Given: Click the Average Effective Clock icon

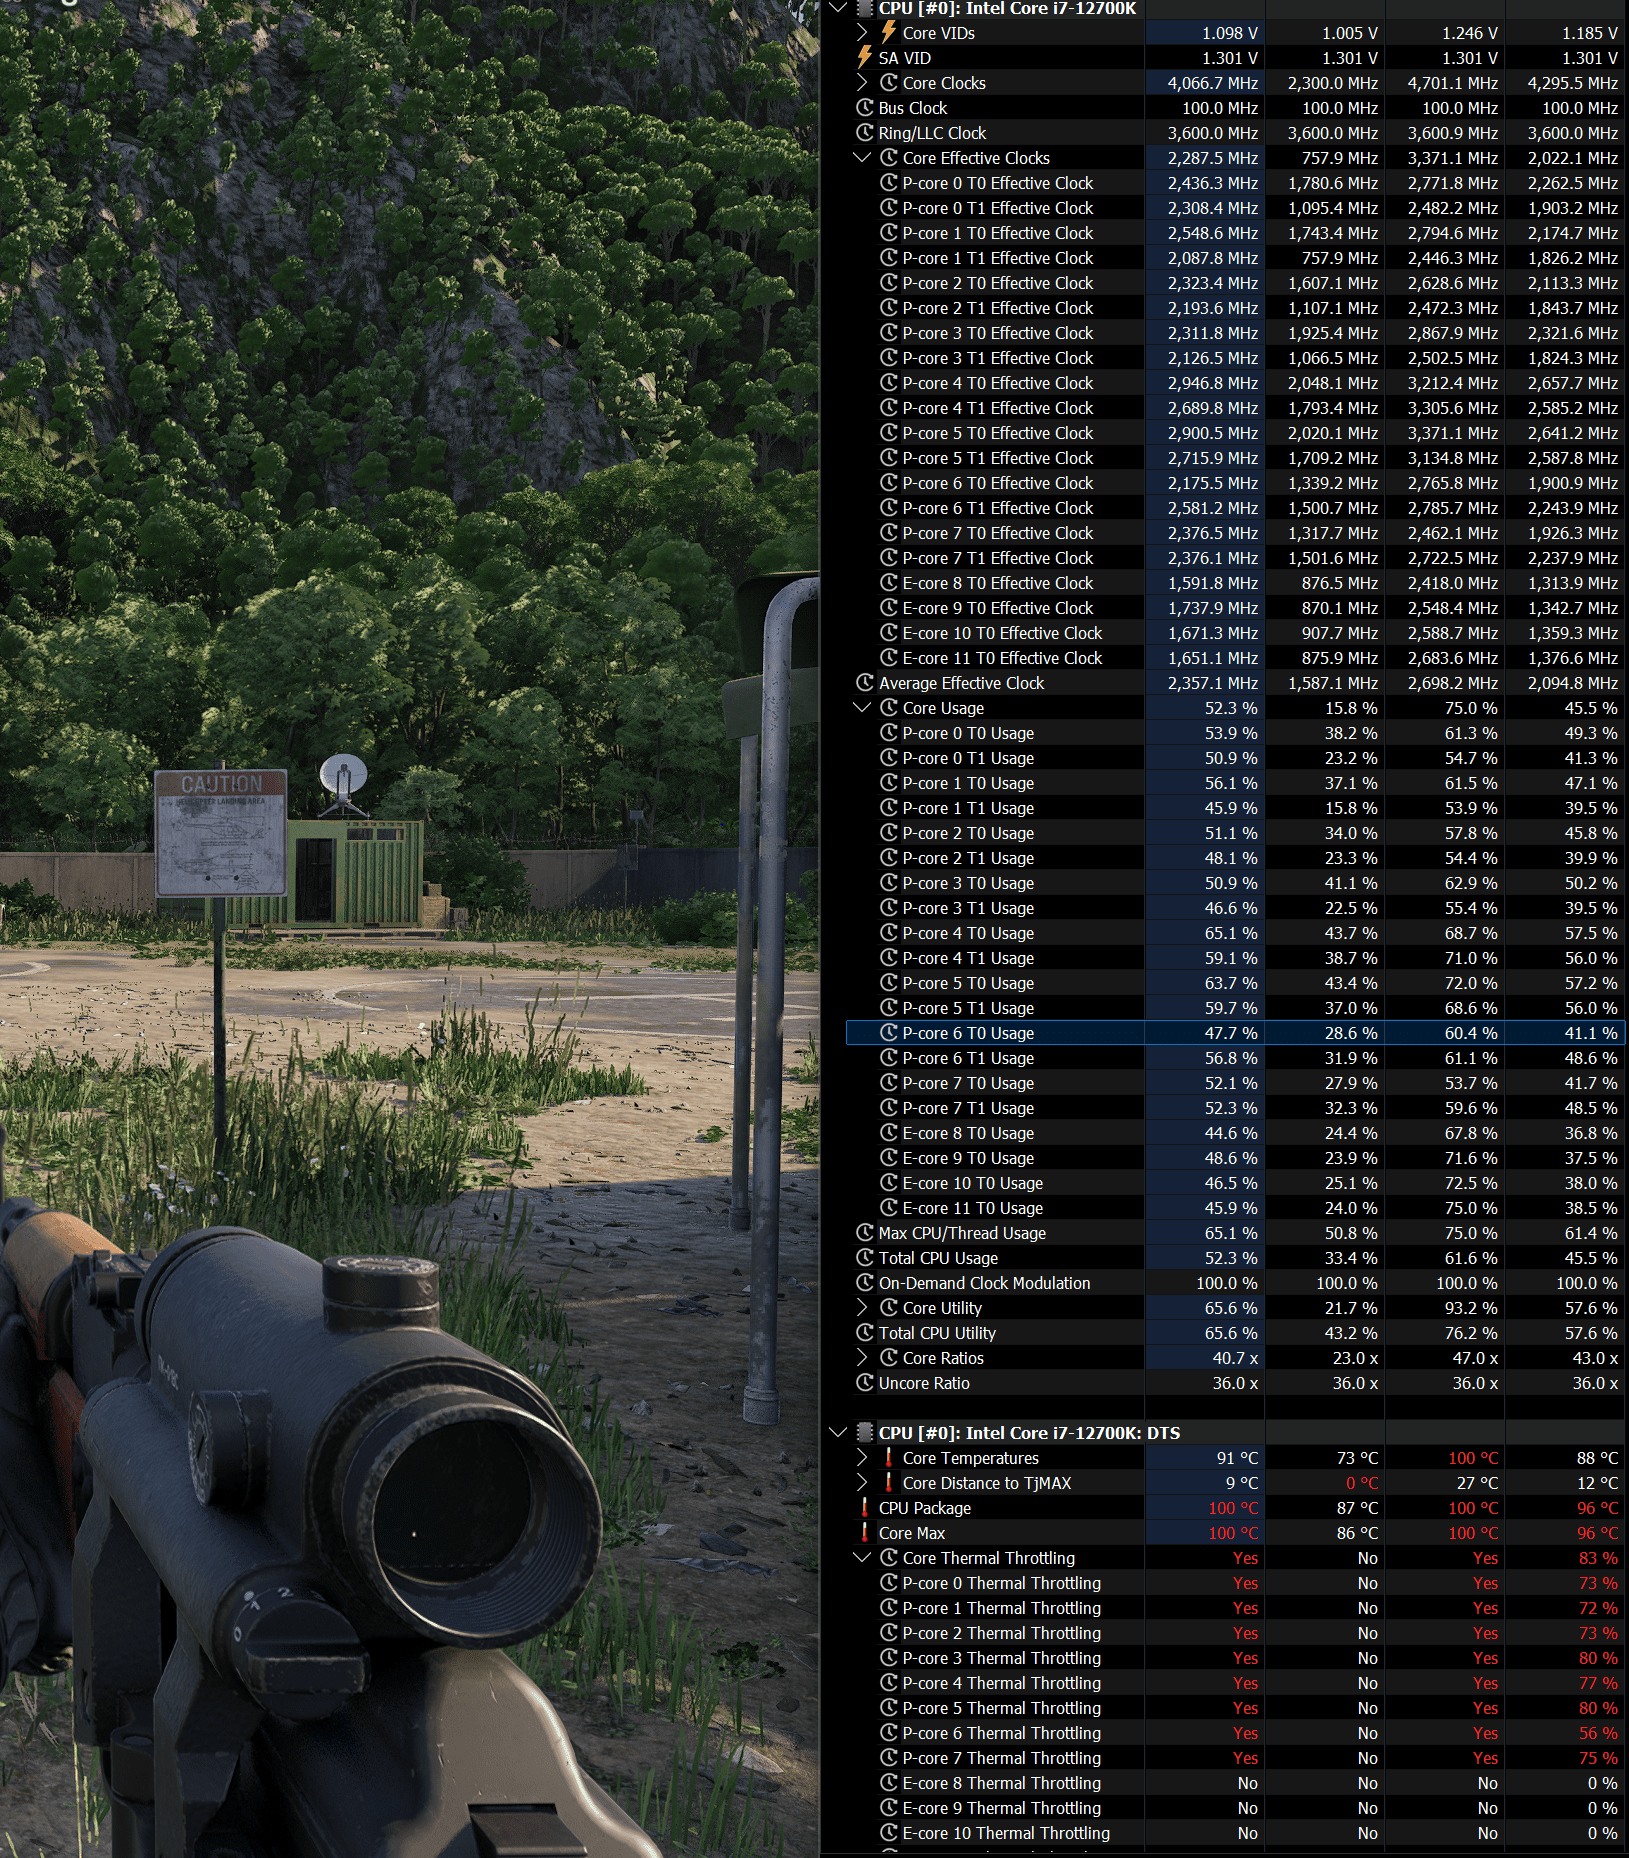Looking at the screenshot, I should [865, 683].
